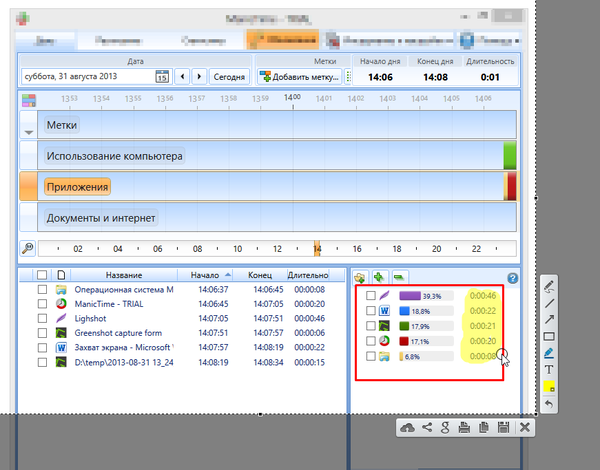
Task: Check the D:\temp row checkbox
Action: tap(42, 362)
